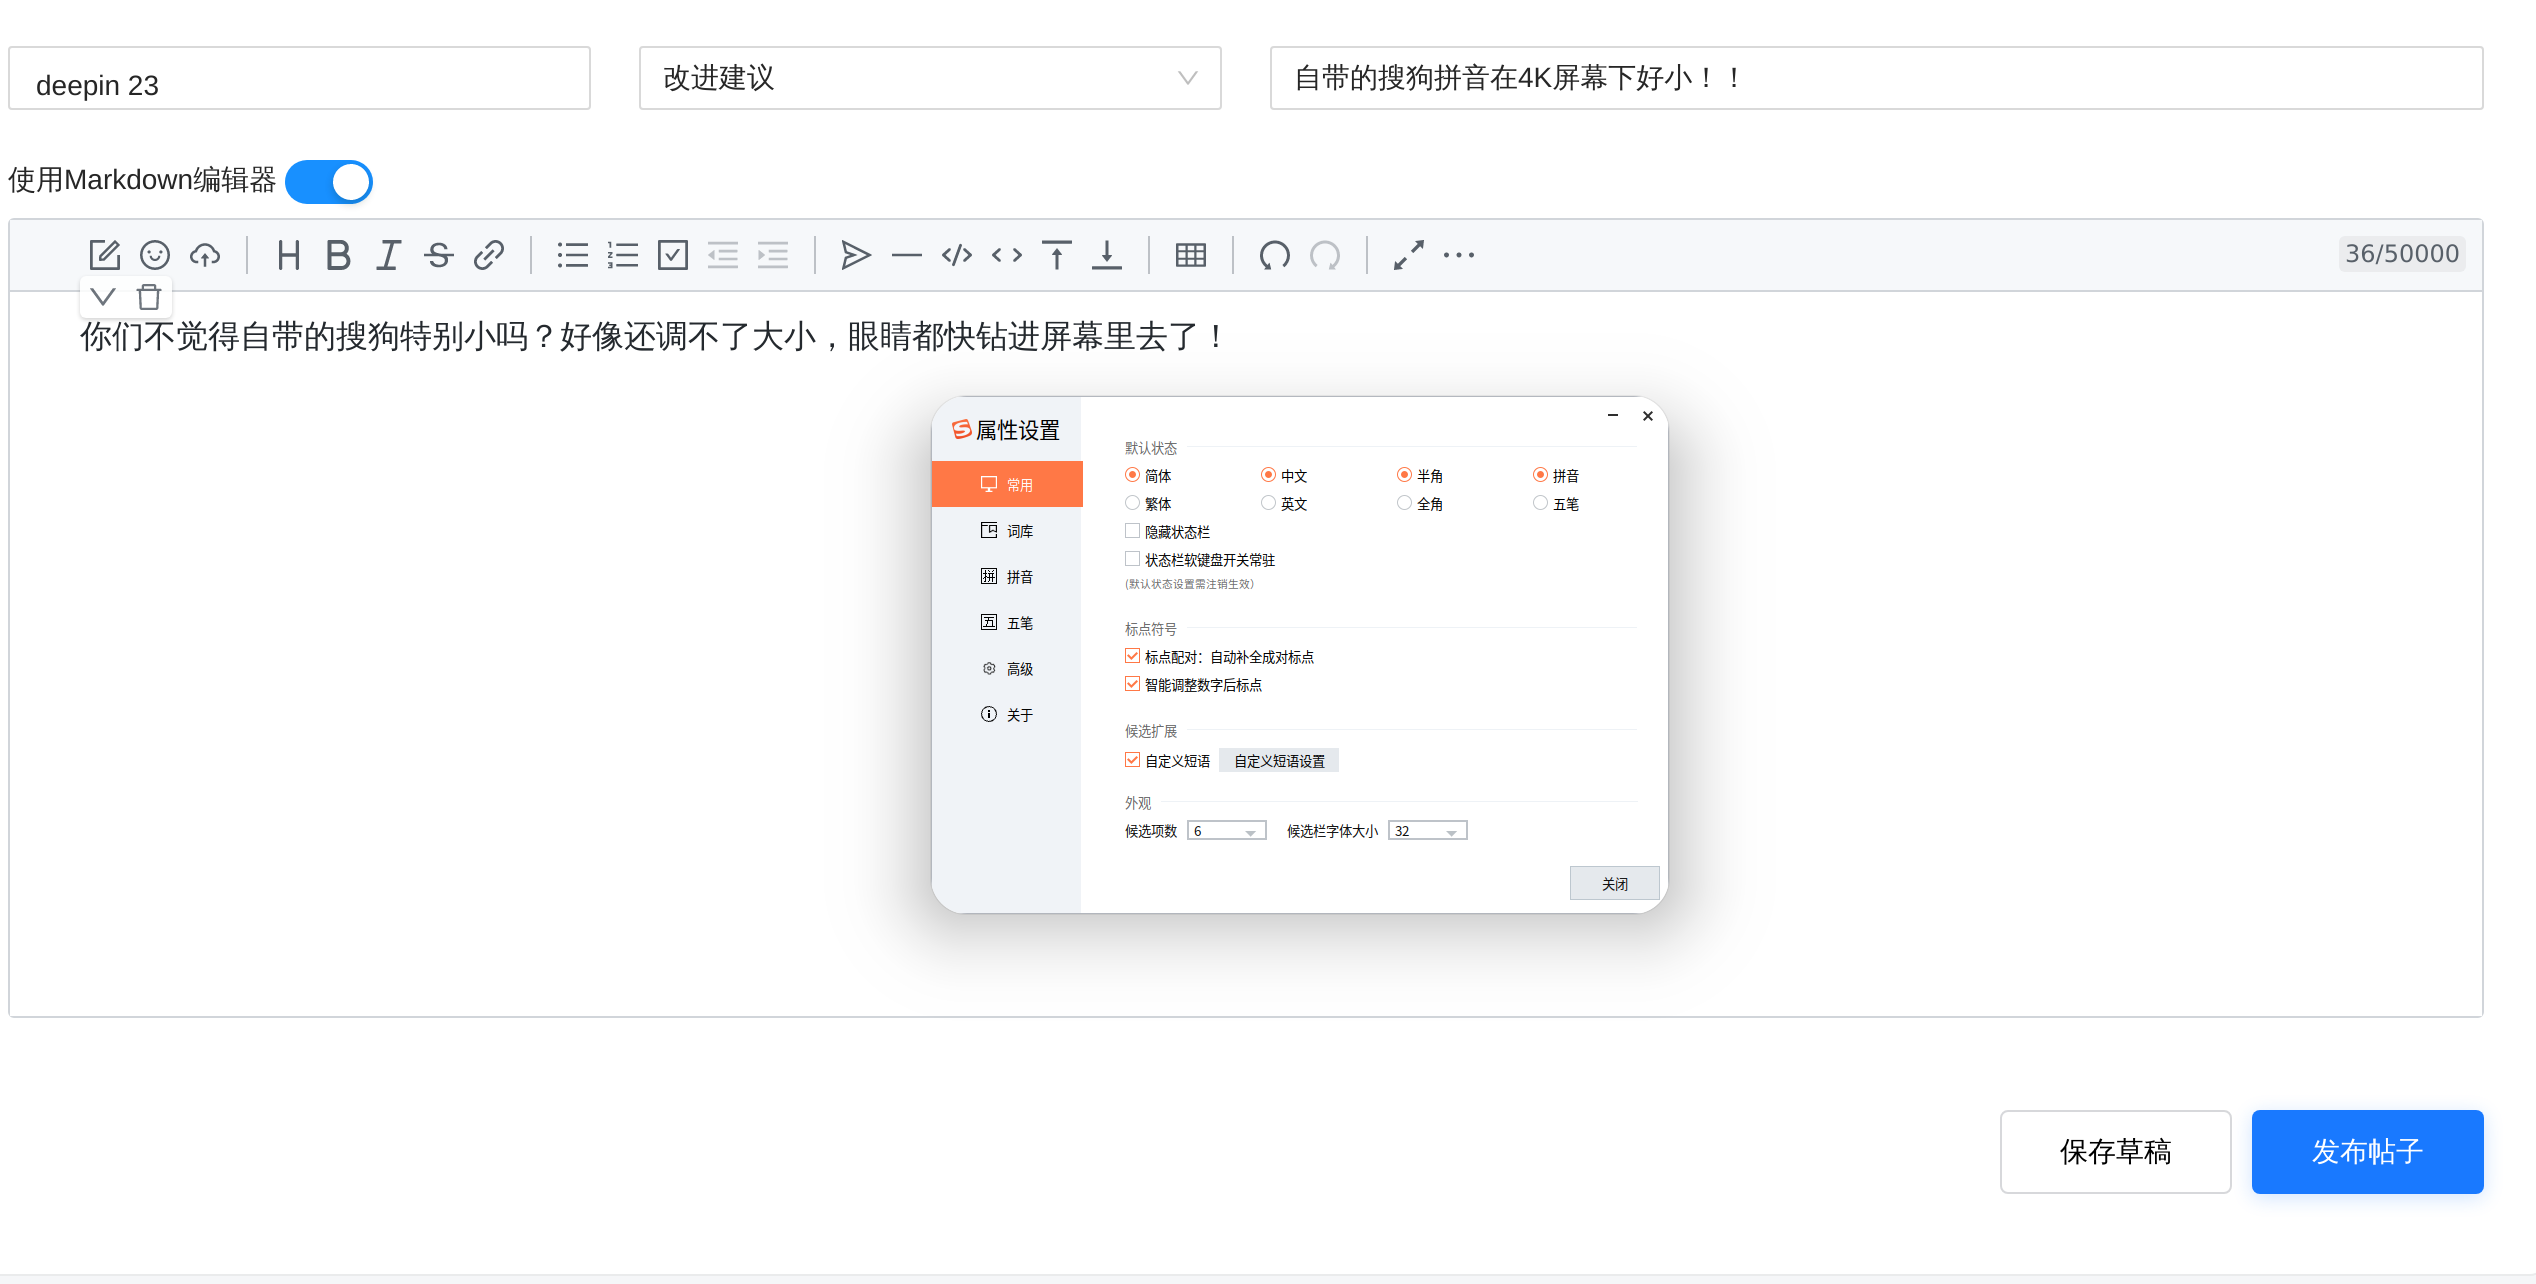Open the more options ellipsis menu
2536x1284 pixels.
[1459, 255]
